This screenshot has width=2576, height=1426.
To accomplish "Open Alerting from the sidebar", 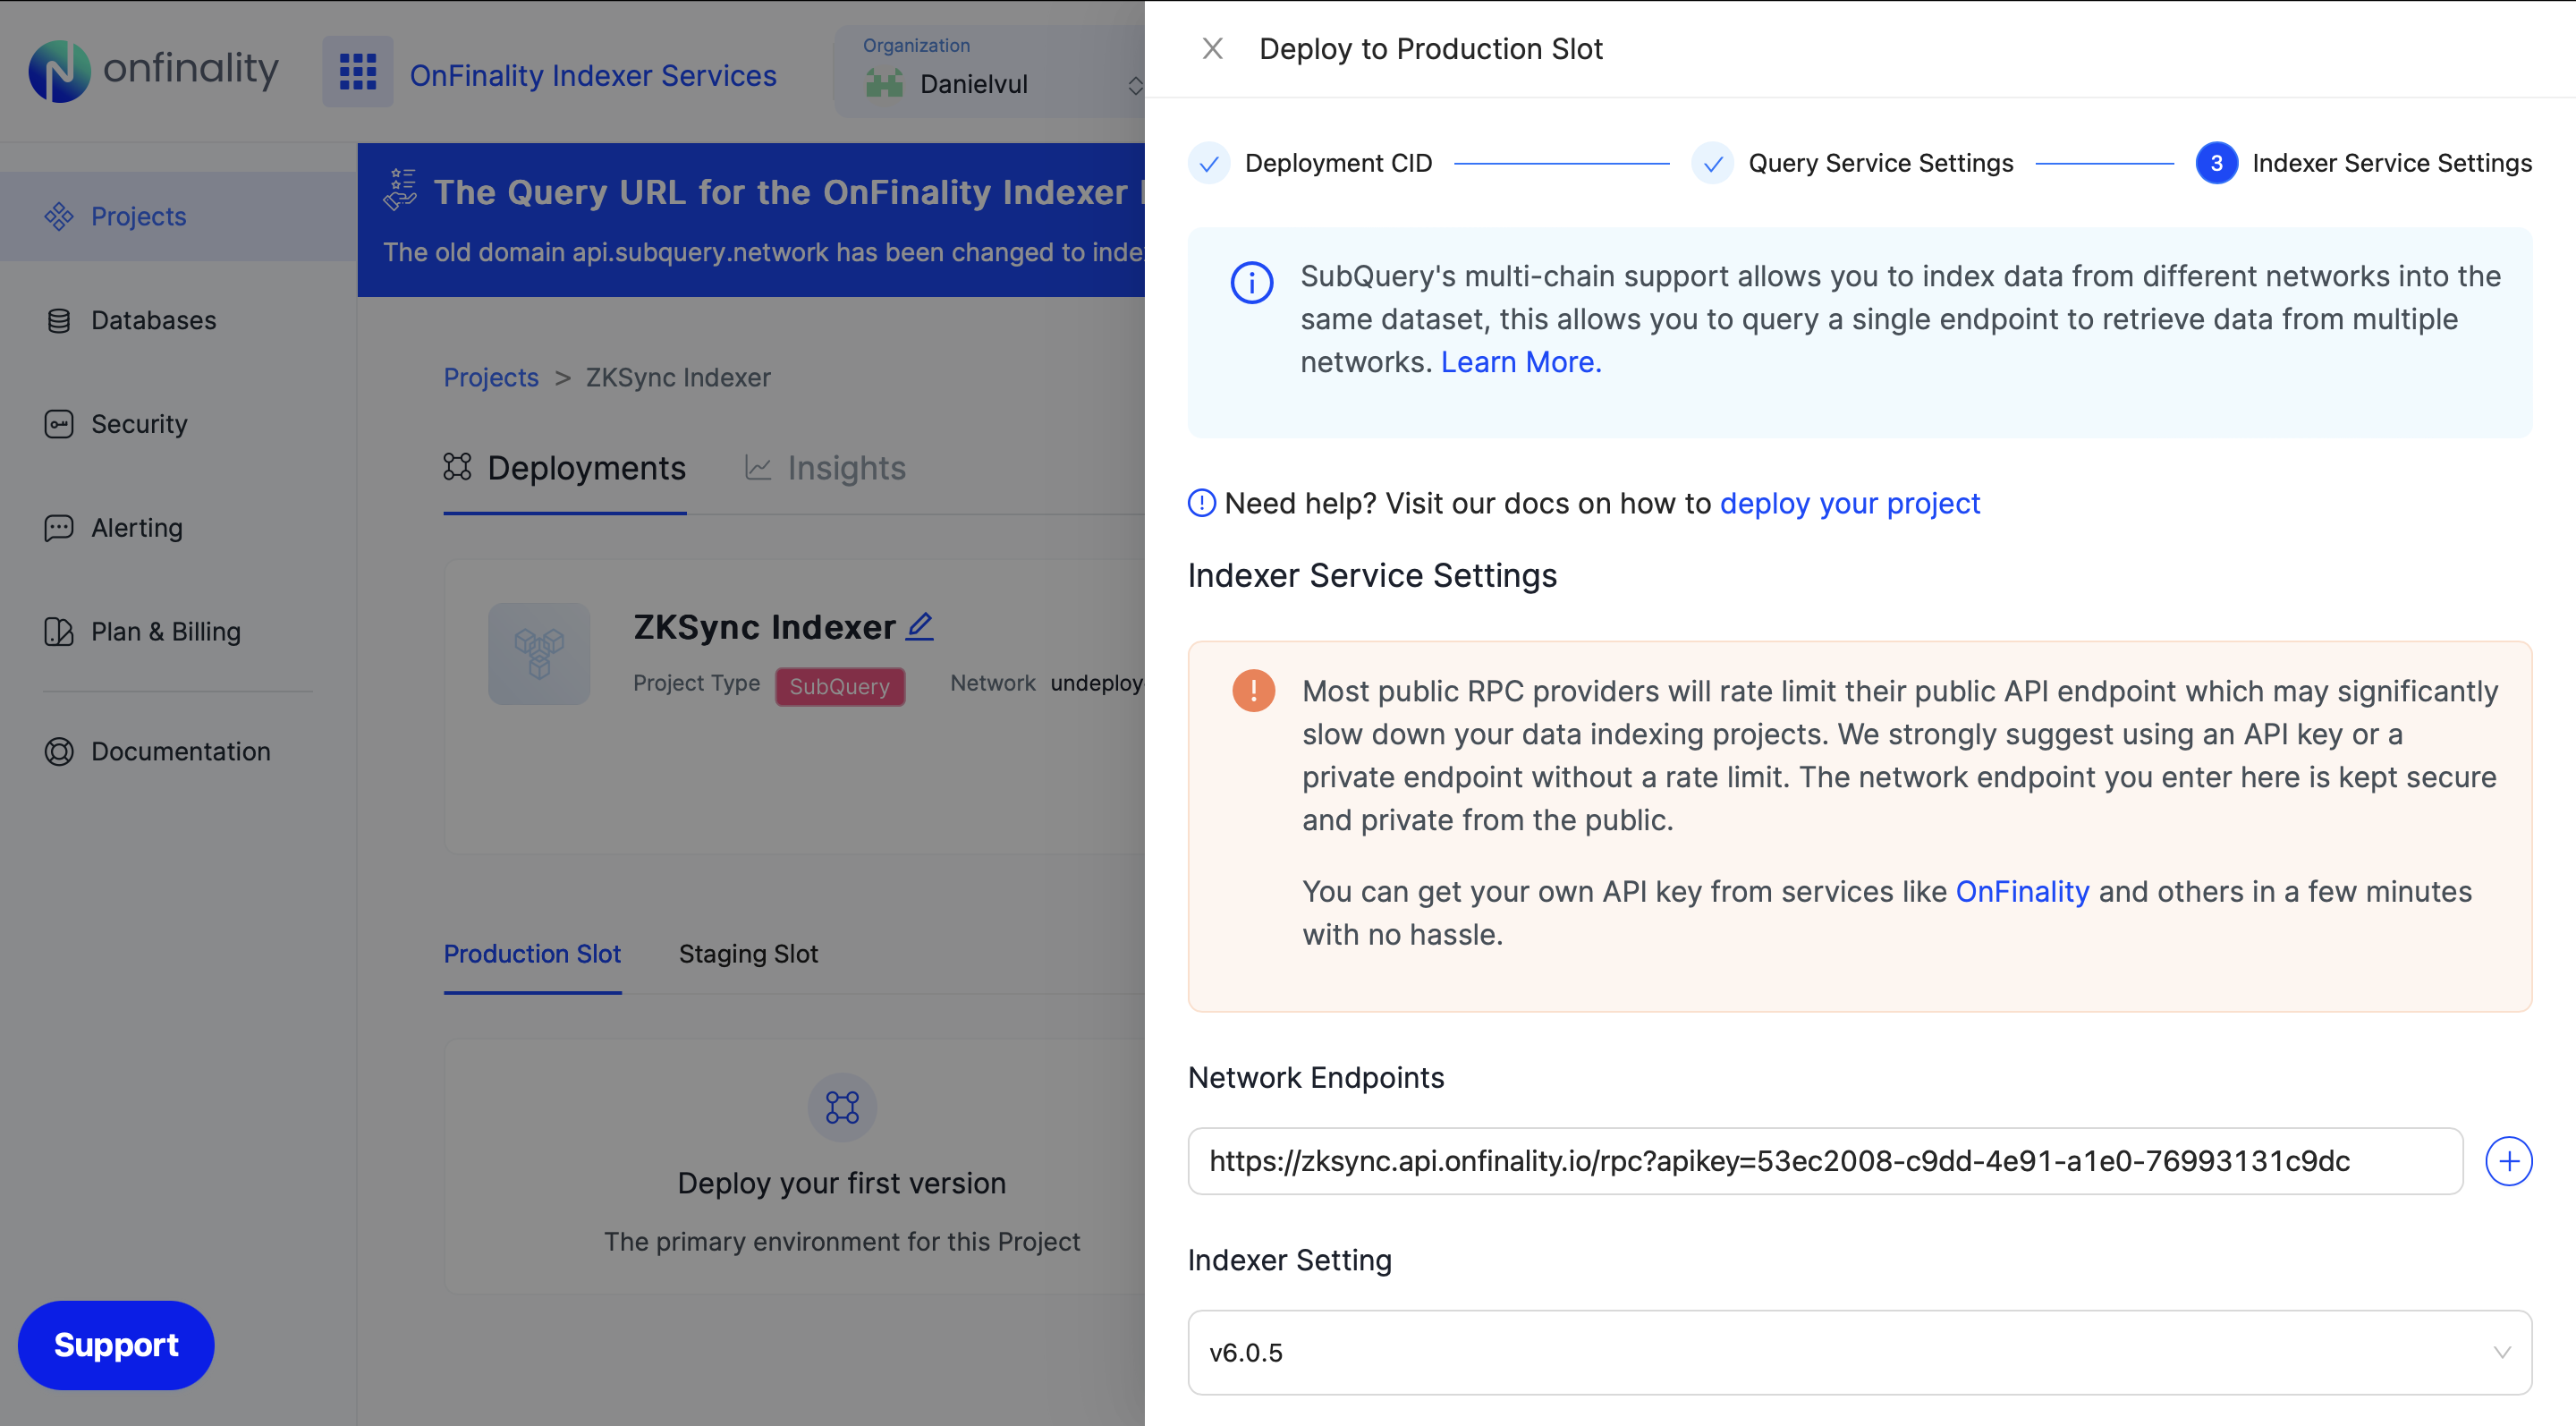I will 135,528.
